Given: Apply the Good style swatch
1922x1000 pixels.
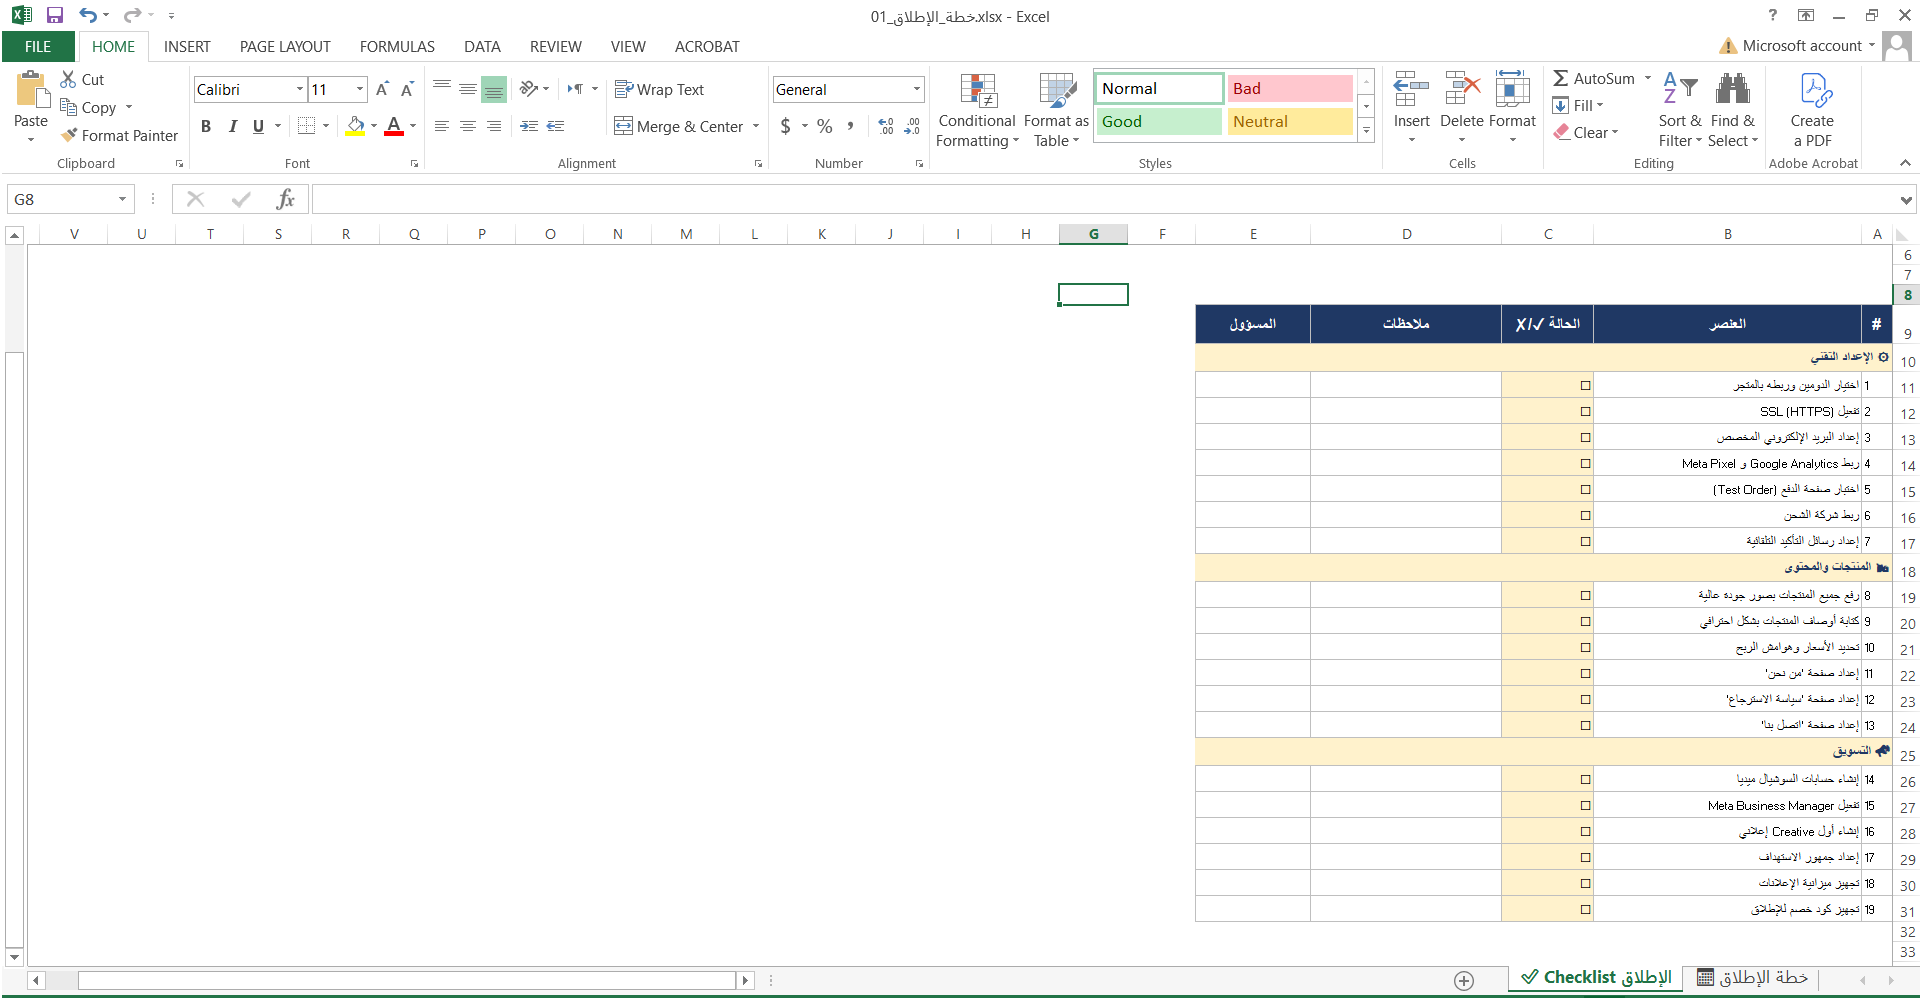Looking at the screenshot, I should [x=1160, y=121].
